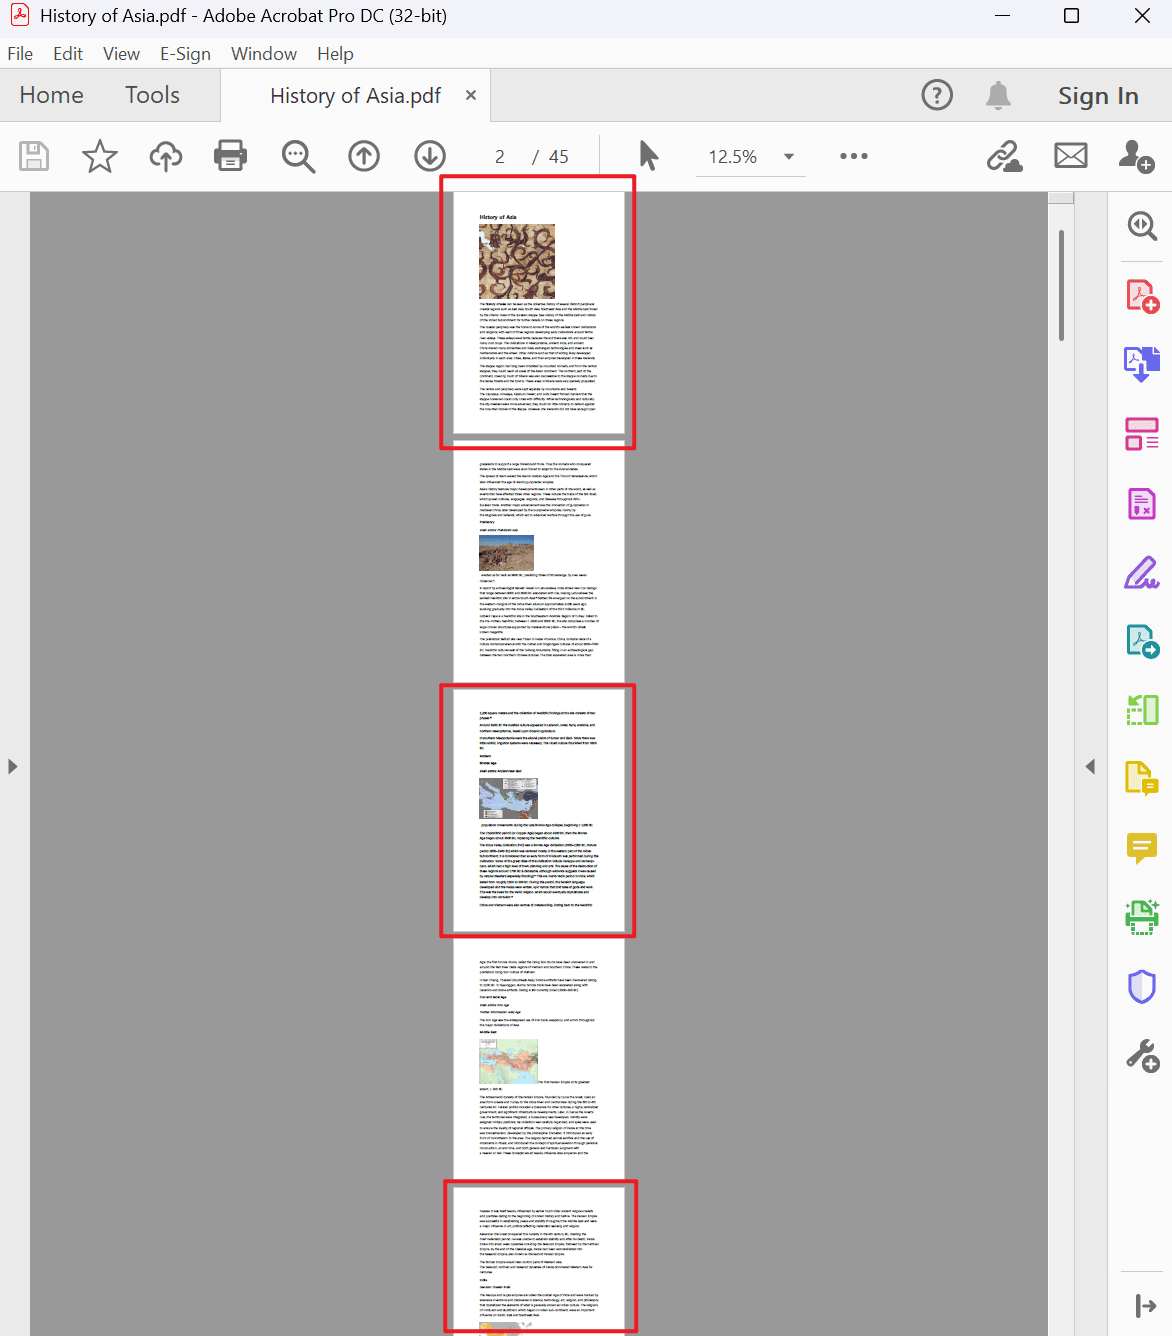
Task: Open the Window menu
Action: coord(264,54)
